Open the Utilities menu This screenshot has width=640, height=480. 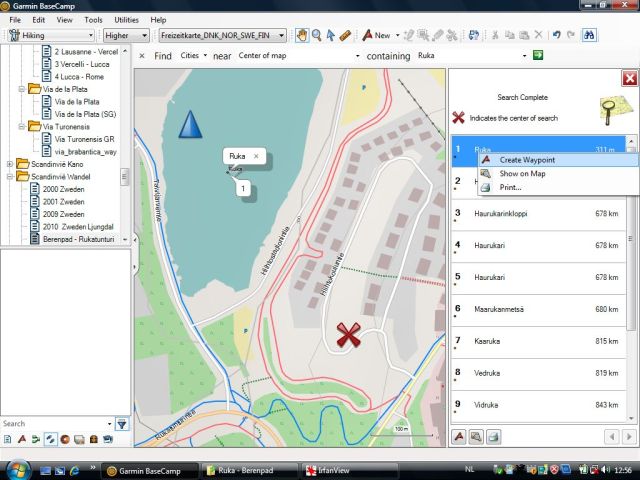coord(127,20)
